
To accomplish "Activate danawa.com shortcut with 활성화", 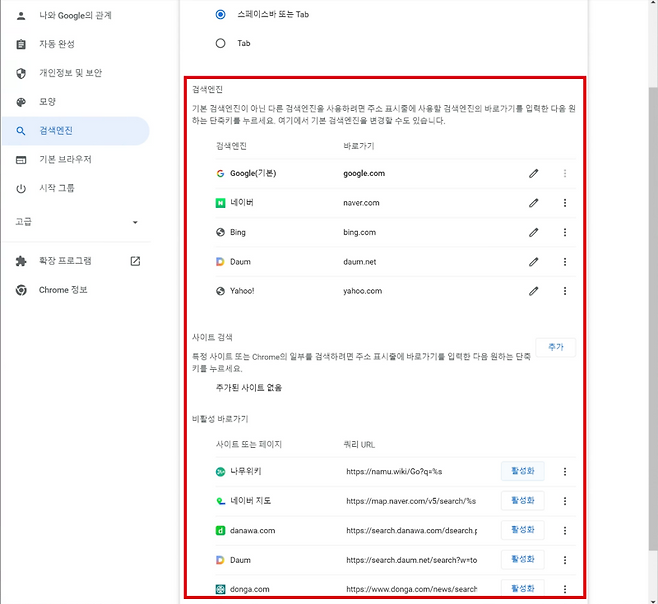I will pos(522,530).
